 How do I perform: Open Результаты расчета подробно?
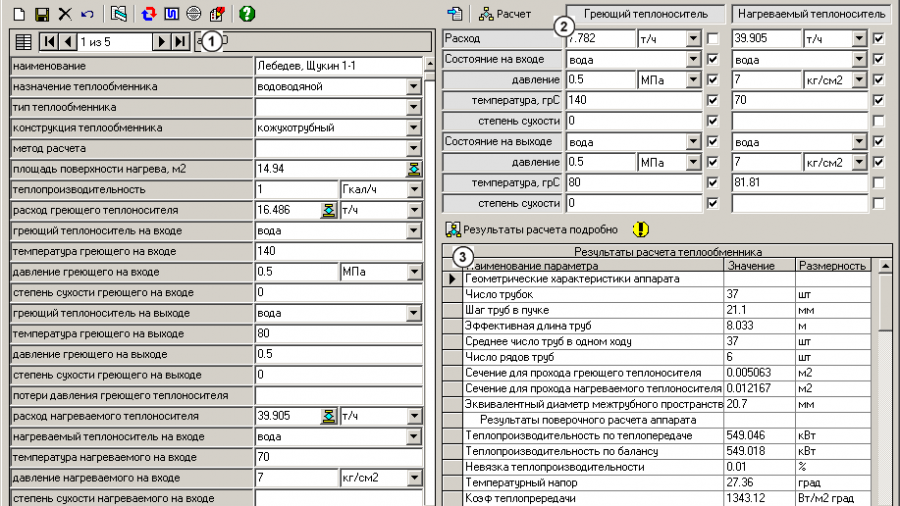pyautogui.click(x=532, y=229)
